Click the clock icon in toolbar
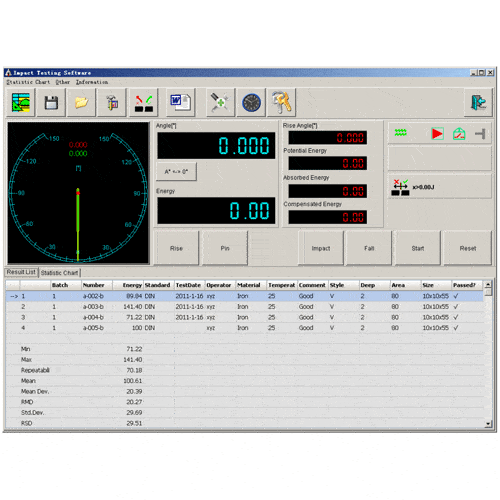 pyautogui.click(x=251, y=102)
